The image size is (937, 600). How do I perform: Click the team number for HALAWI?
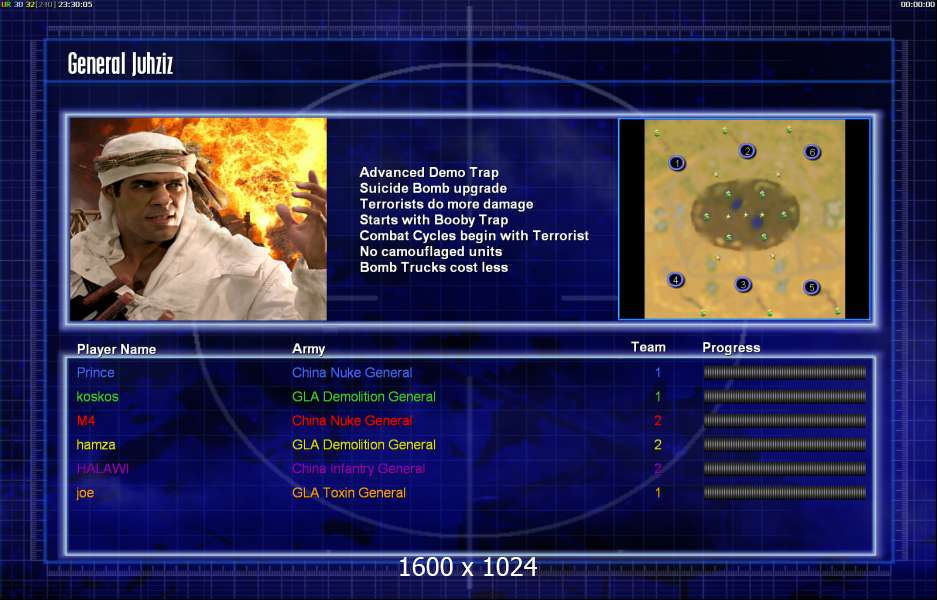point(658,469)
